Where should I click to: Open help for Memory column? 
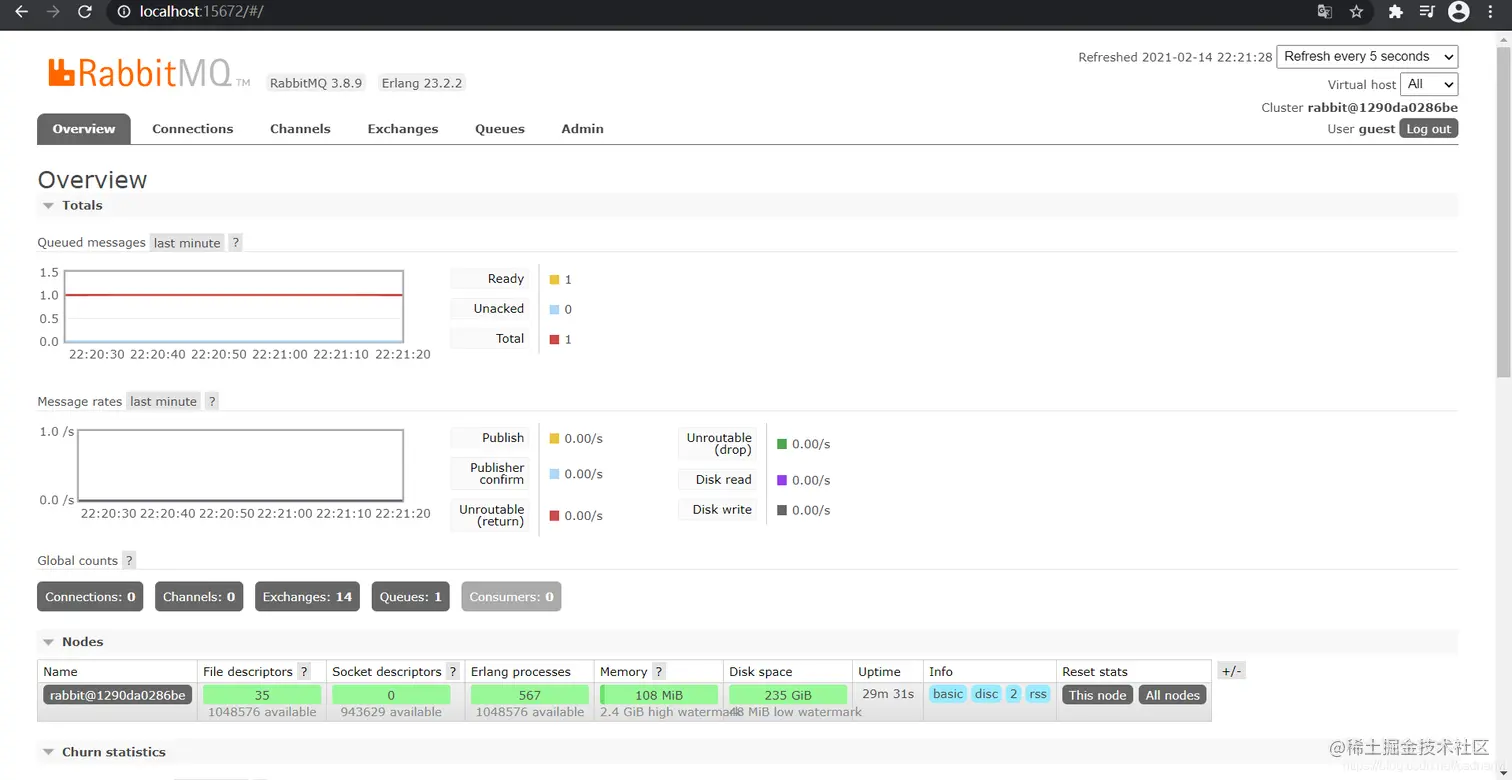659,672
